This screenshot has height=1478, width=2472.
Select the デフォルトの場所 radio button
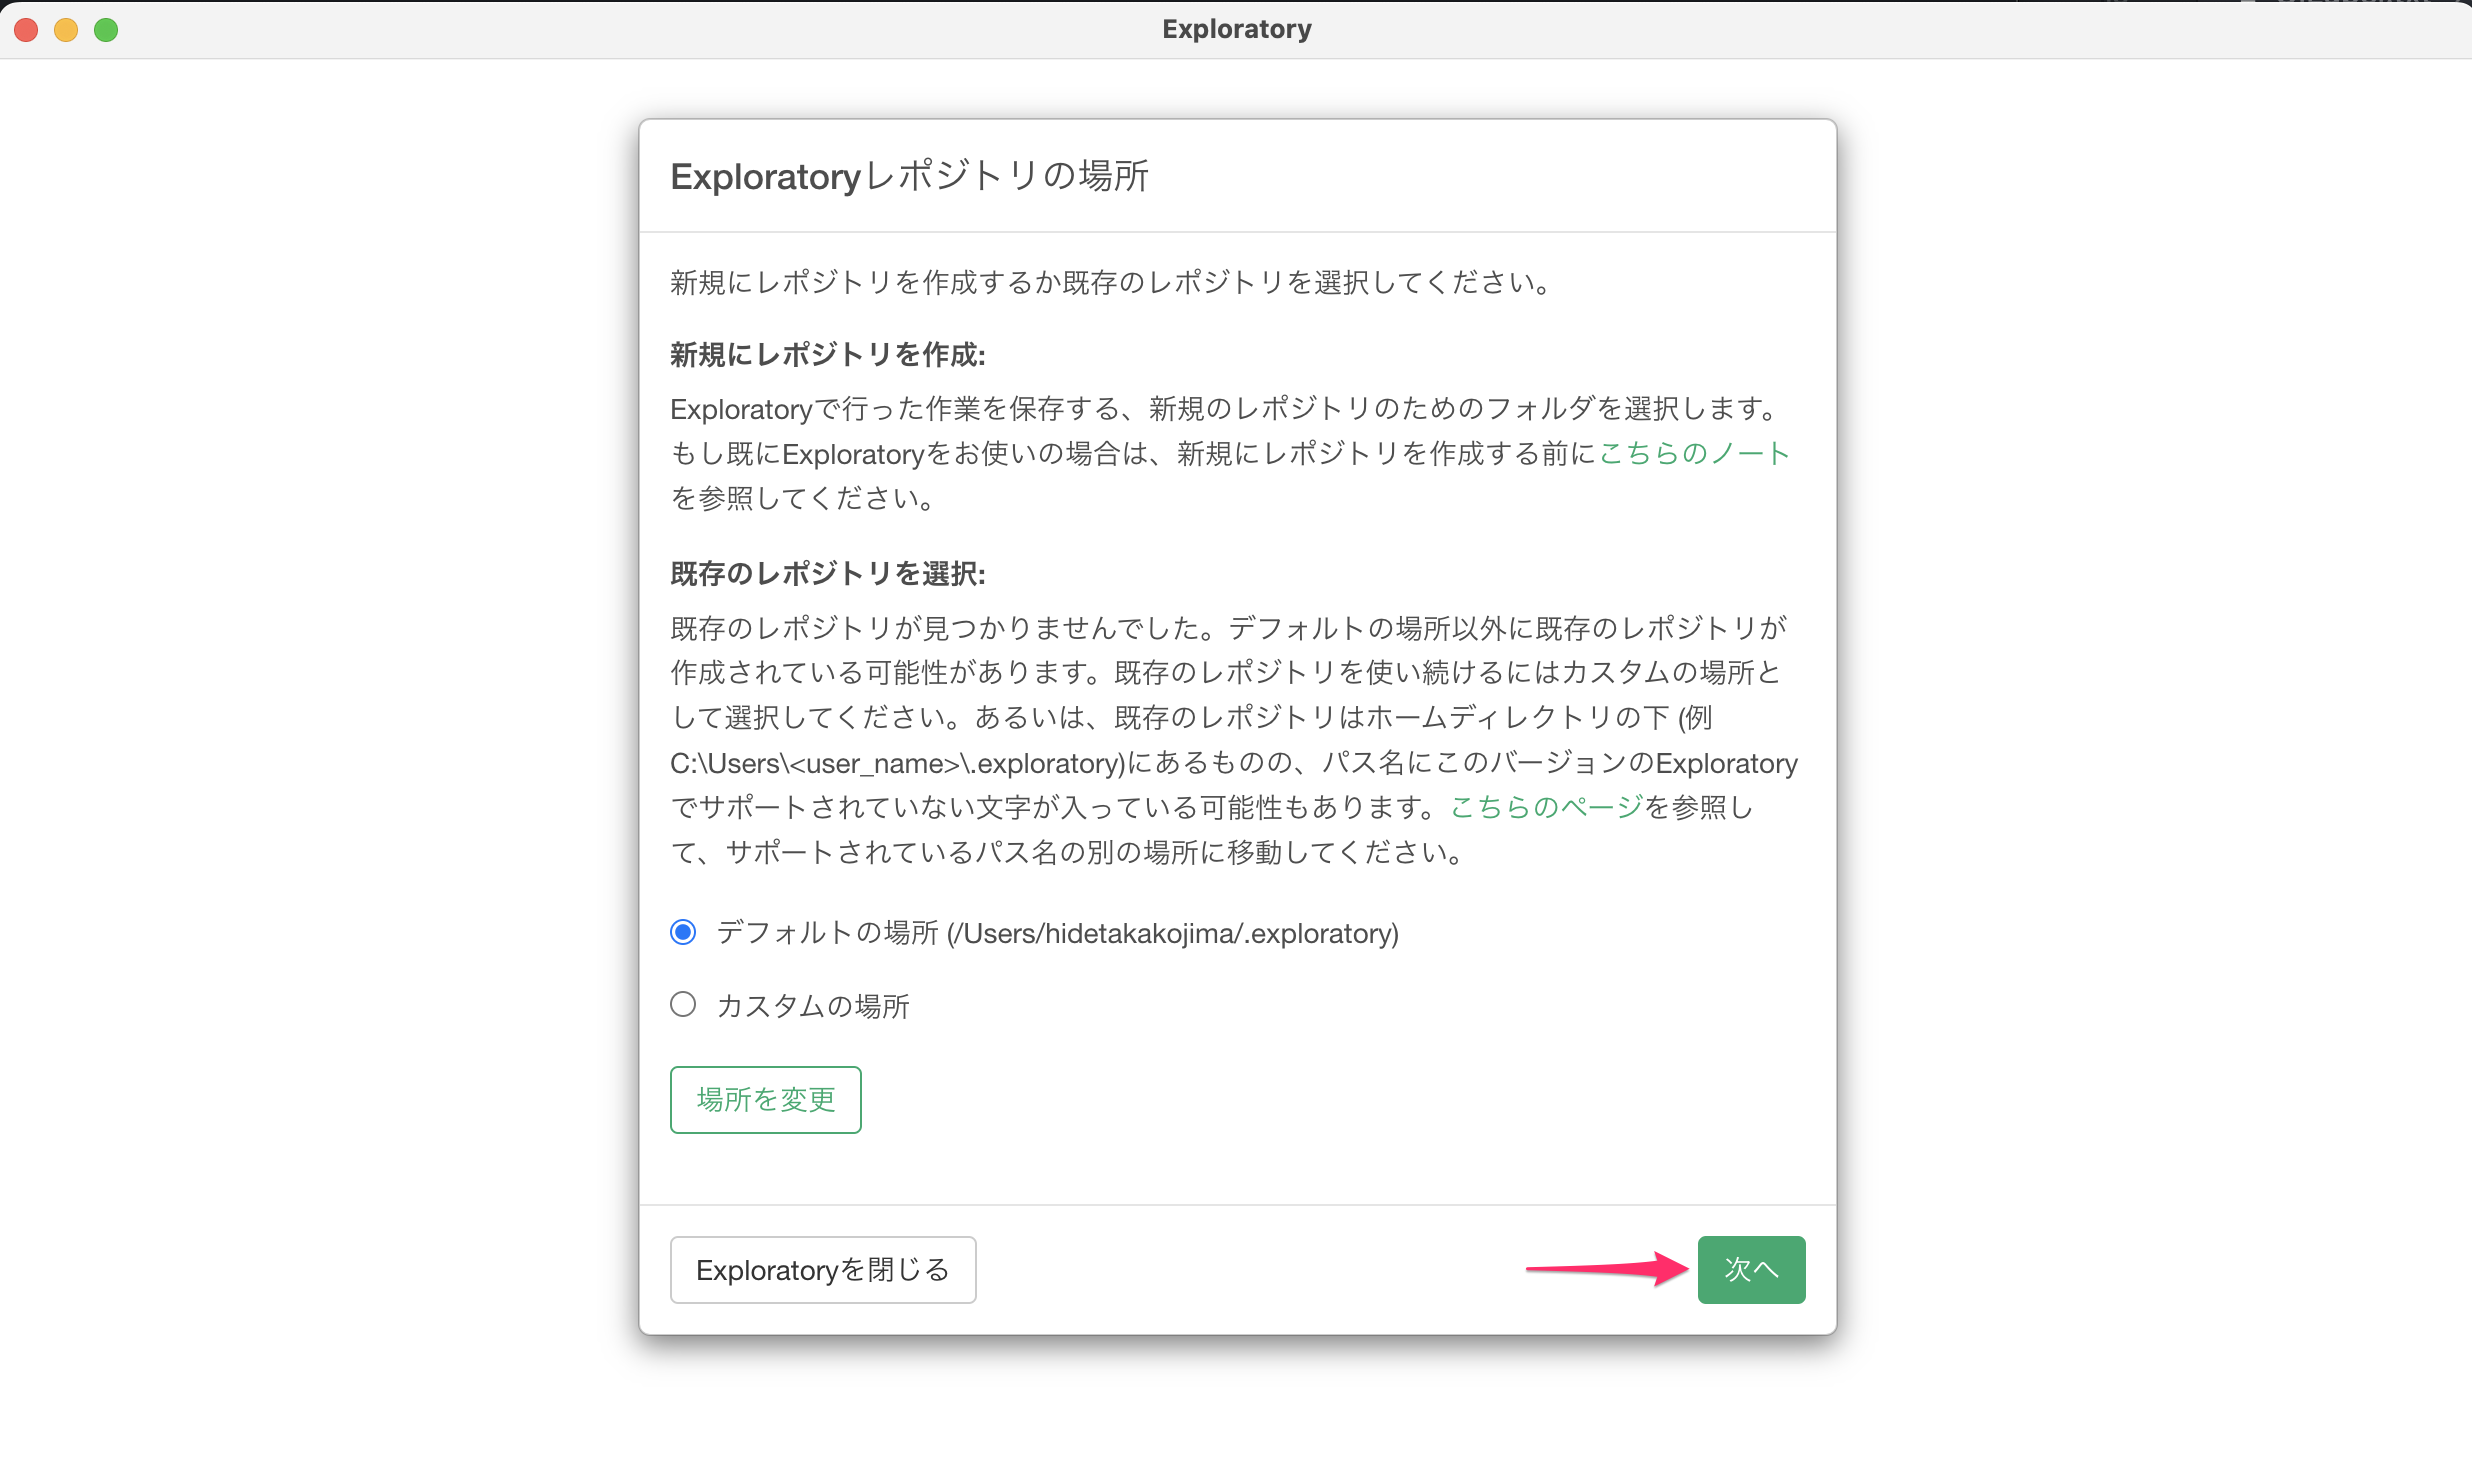point(683,933)
